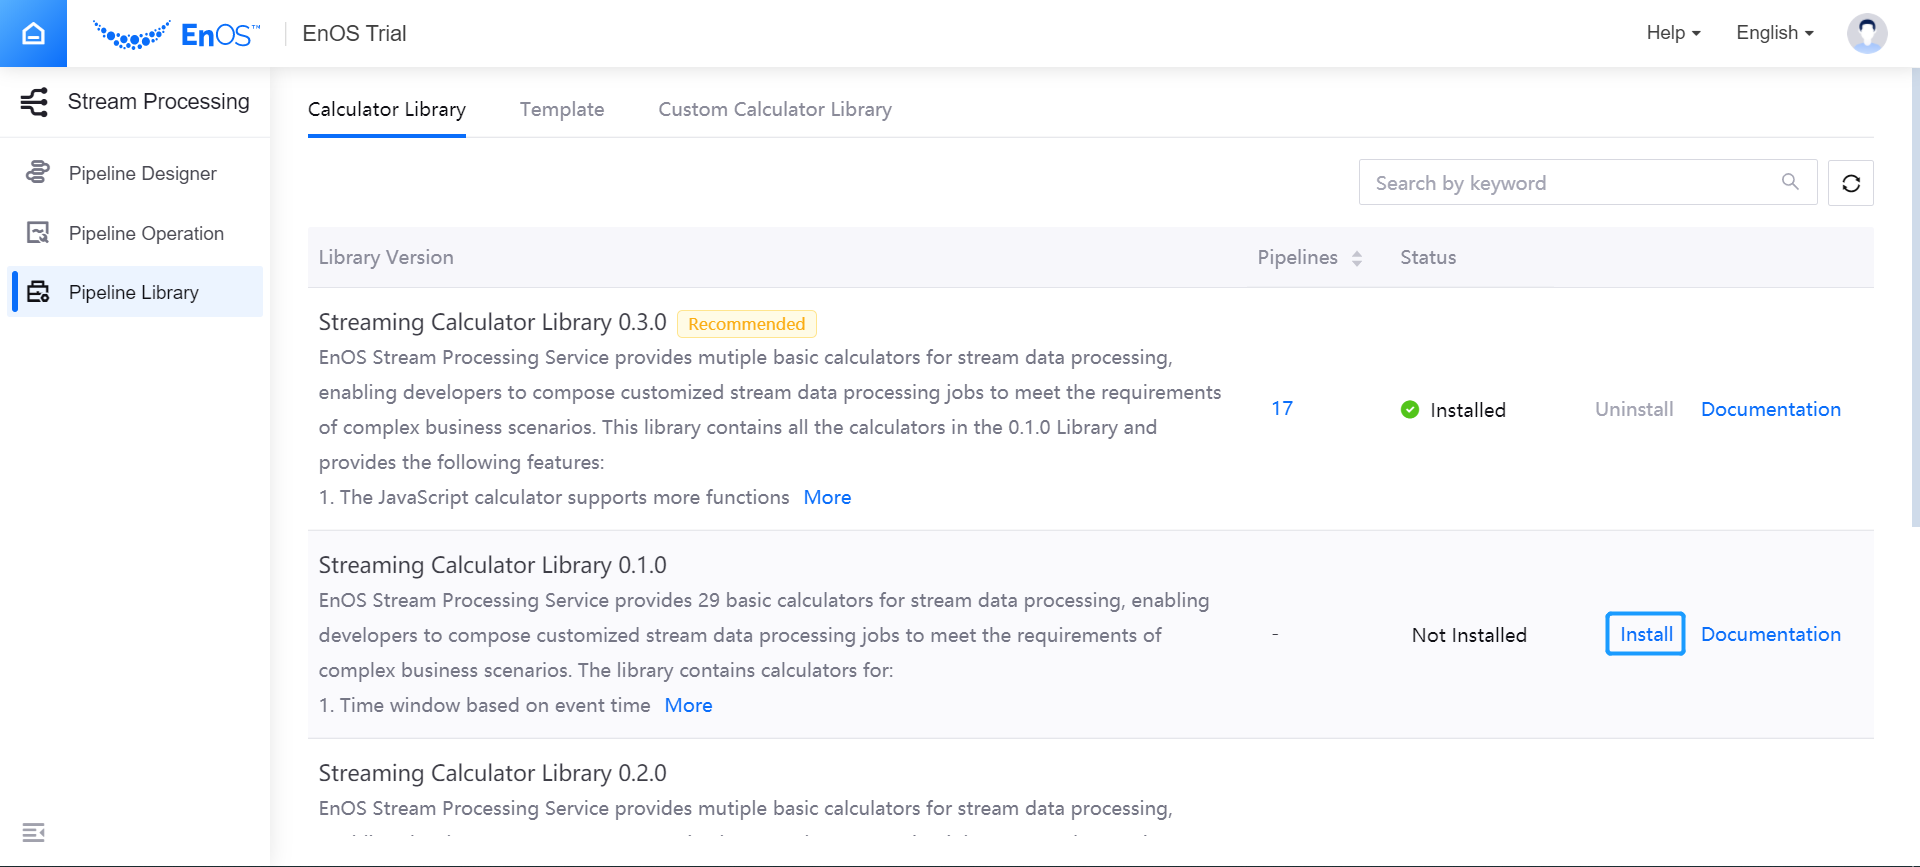Click Streaming Calculator Library 0.1.0 title

492,565
